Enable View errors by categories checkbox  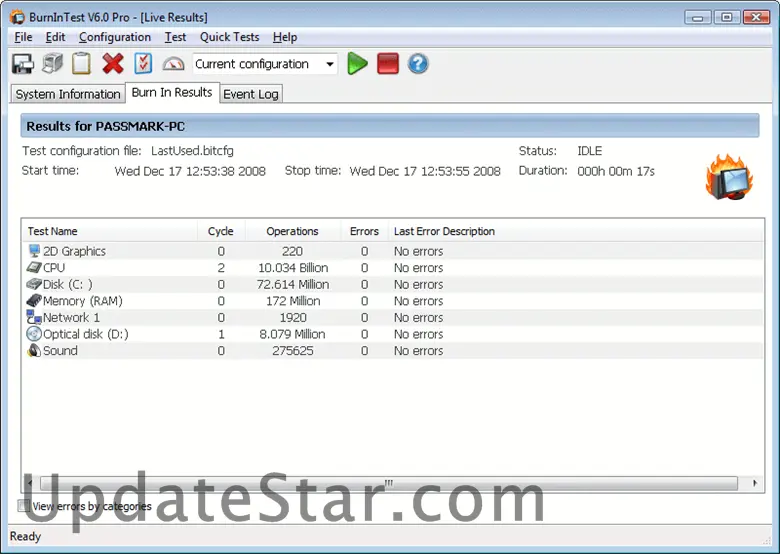pos(24,506)
